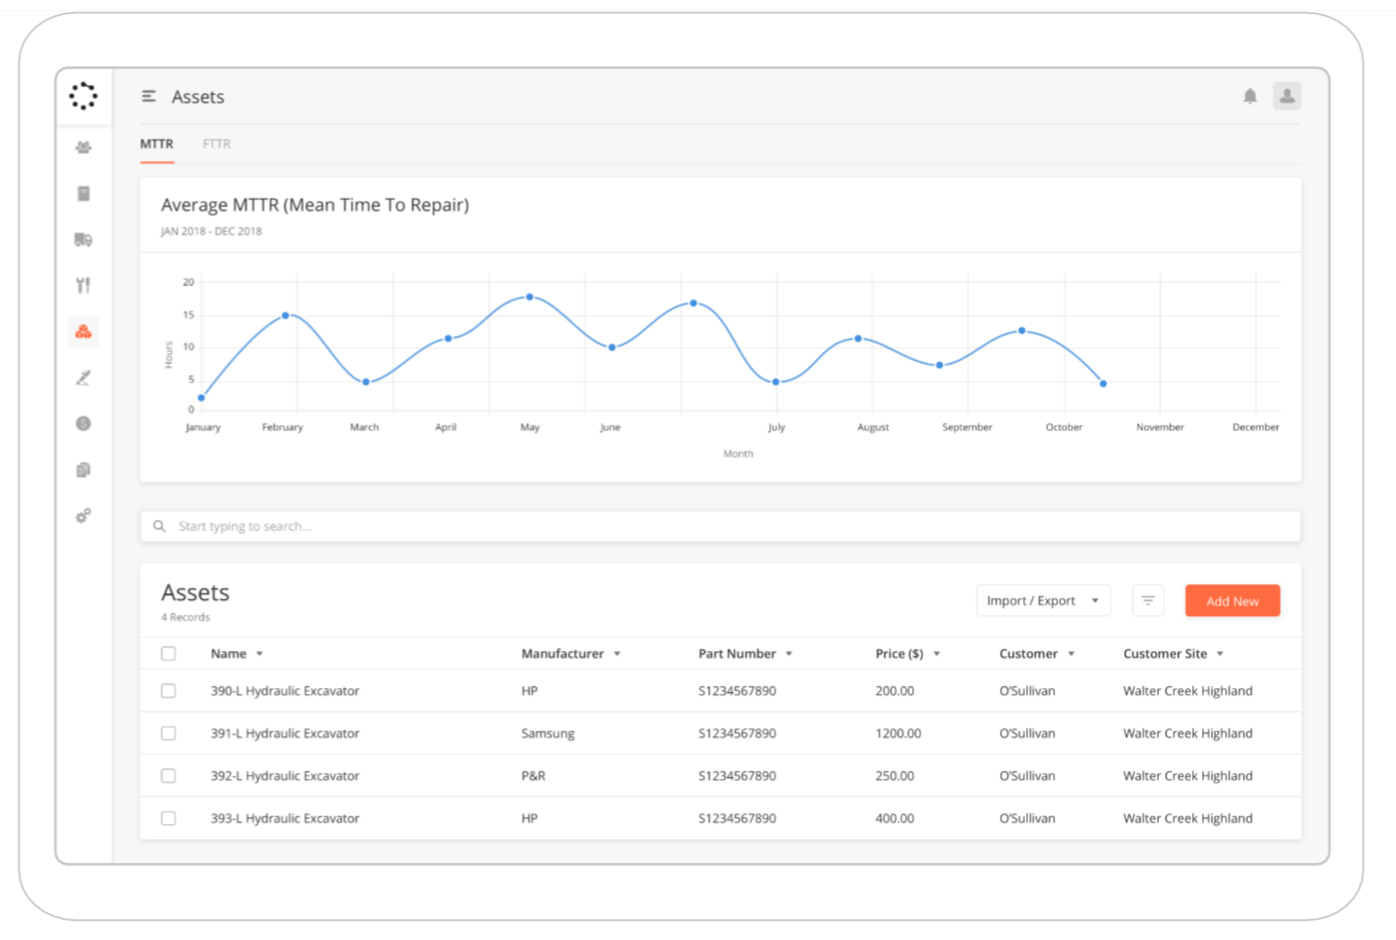Click the filter icon button

(x=1148, y=601)
